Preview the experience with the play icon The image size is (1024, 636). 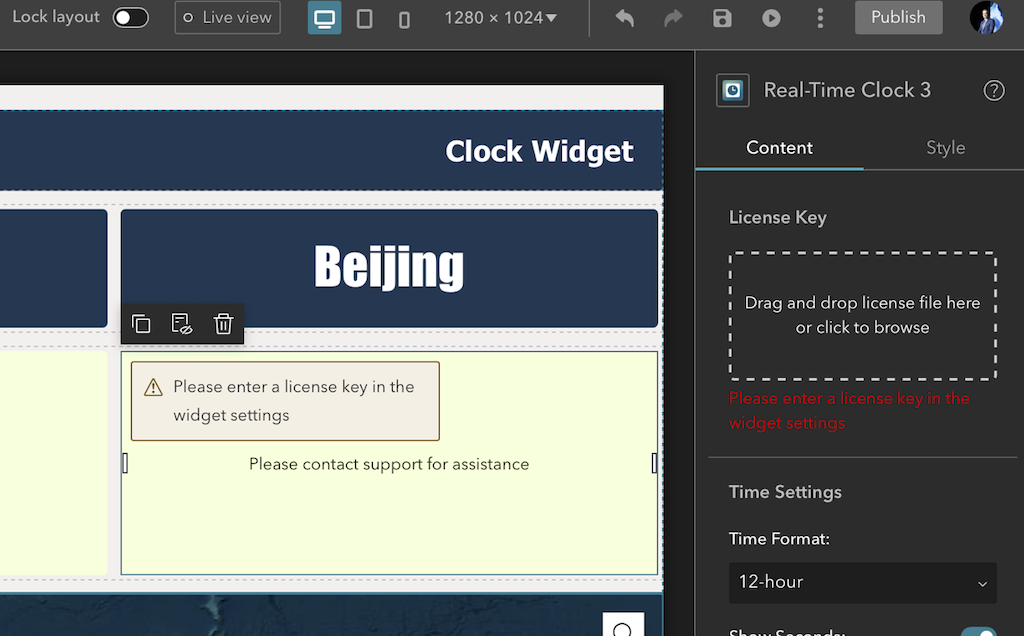(x=771, y=17)
